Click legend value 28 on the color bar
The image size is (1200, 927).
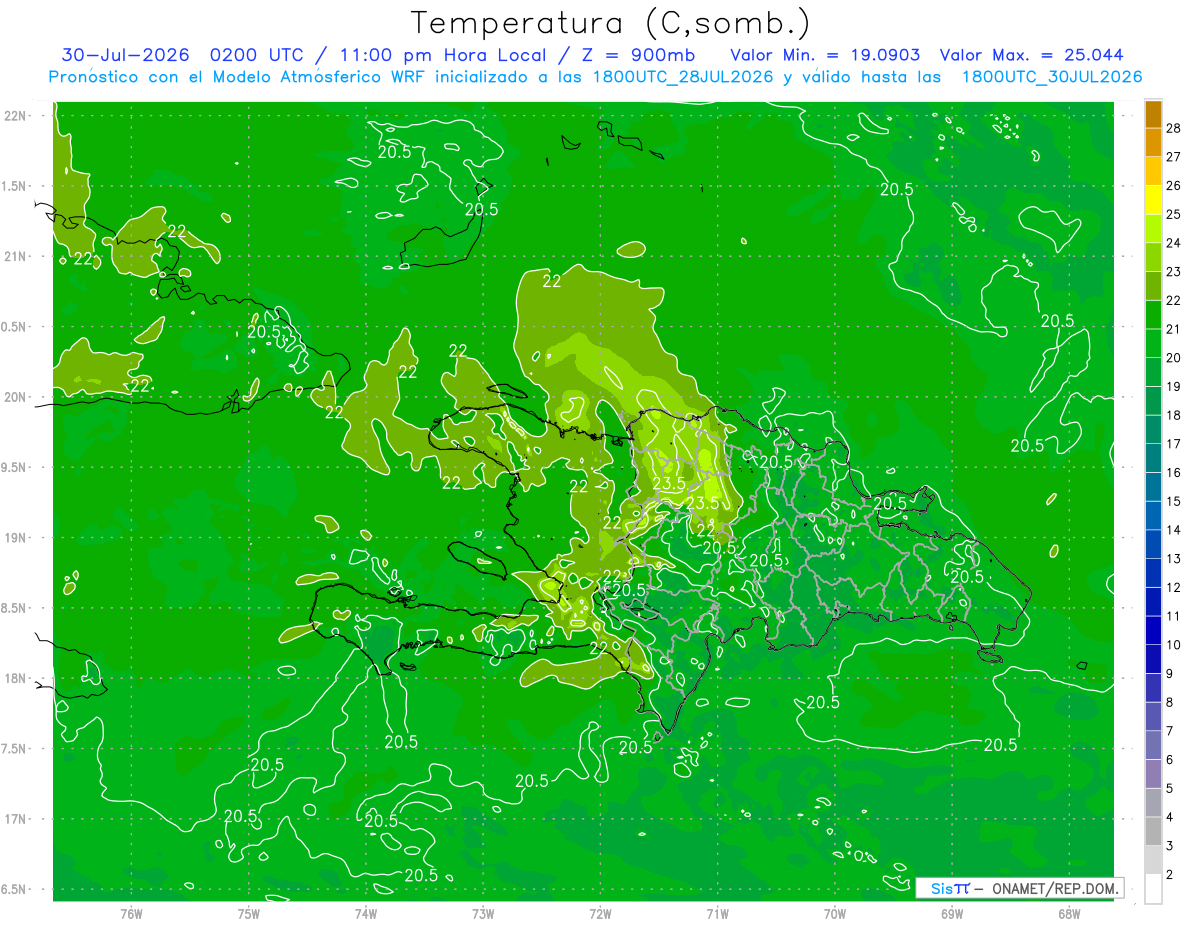(1174, 127)
